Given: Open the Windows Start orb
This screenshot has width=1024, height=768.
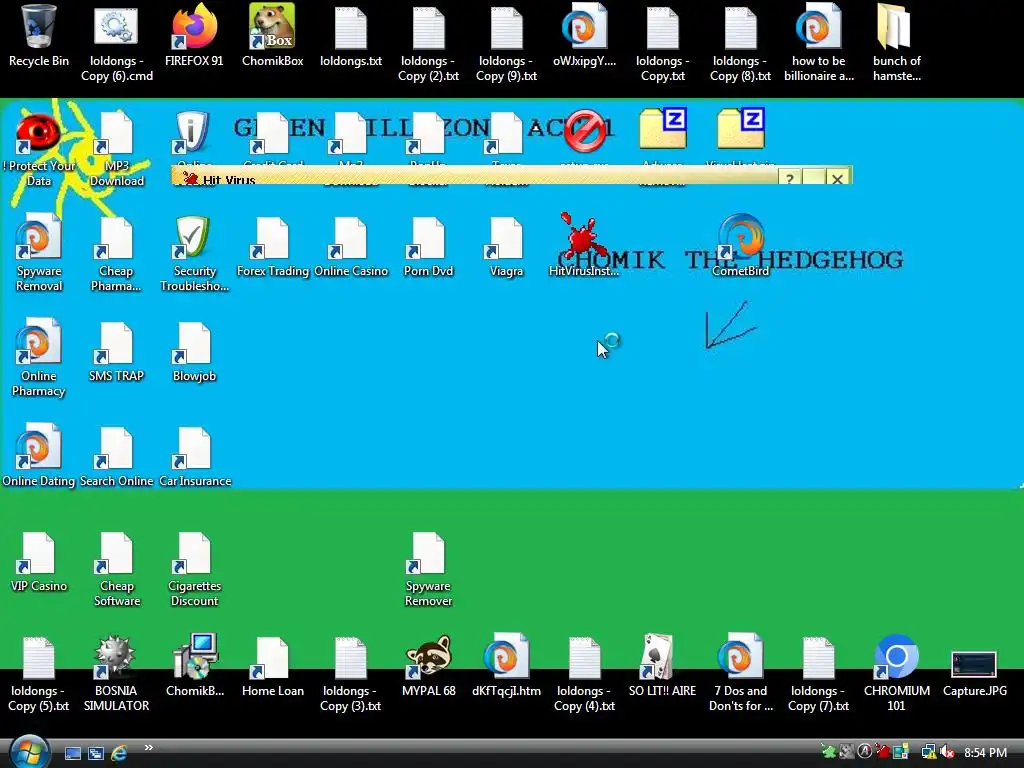Looking at the screenshot, I should [x=28, y=751].
